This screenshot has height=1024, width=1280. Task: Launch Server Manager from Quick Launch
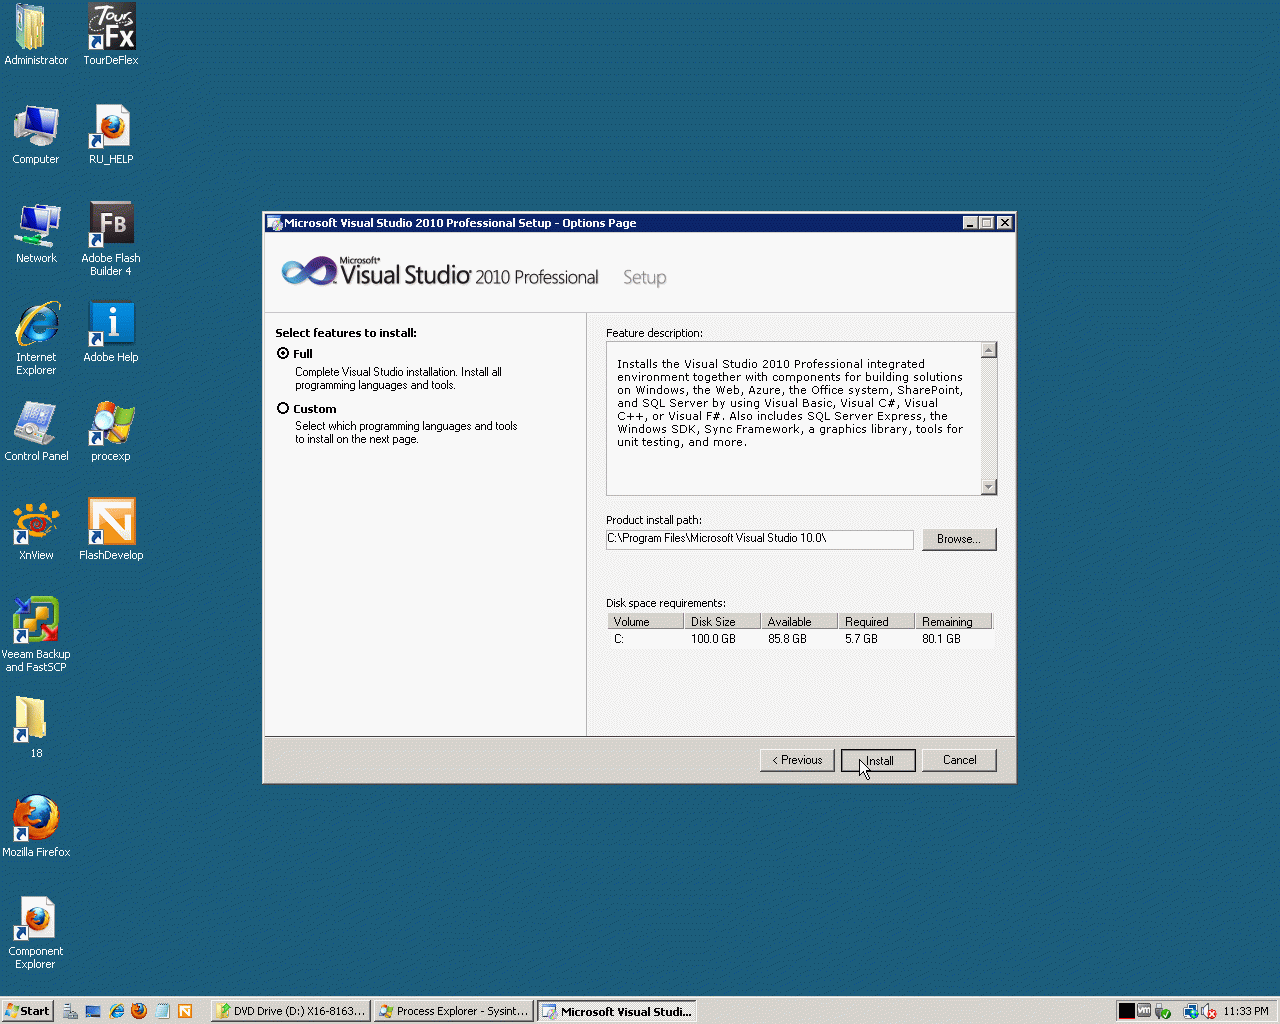(70, 1011)
